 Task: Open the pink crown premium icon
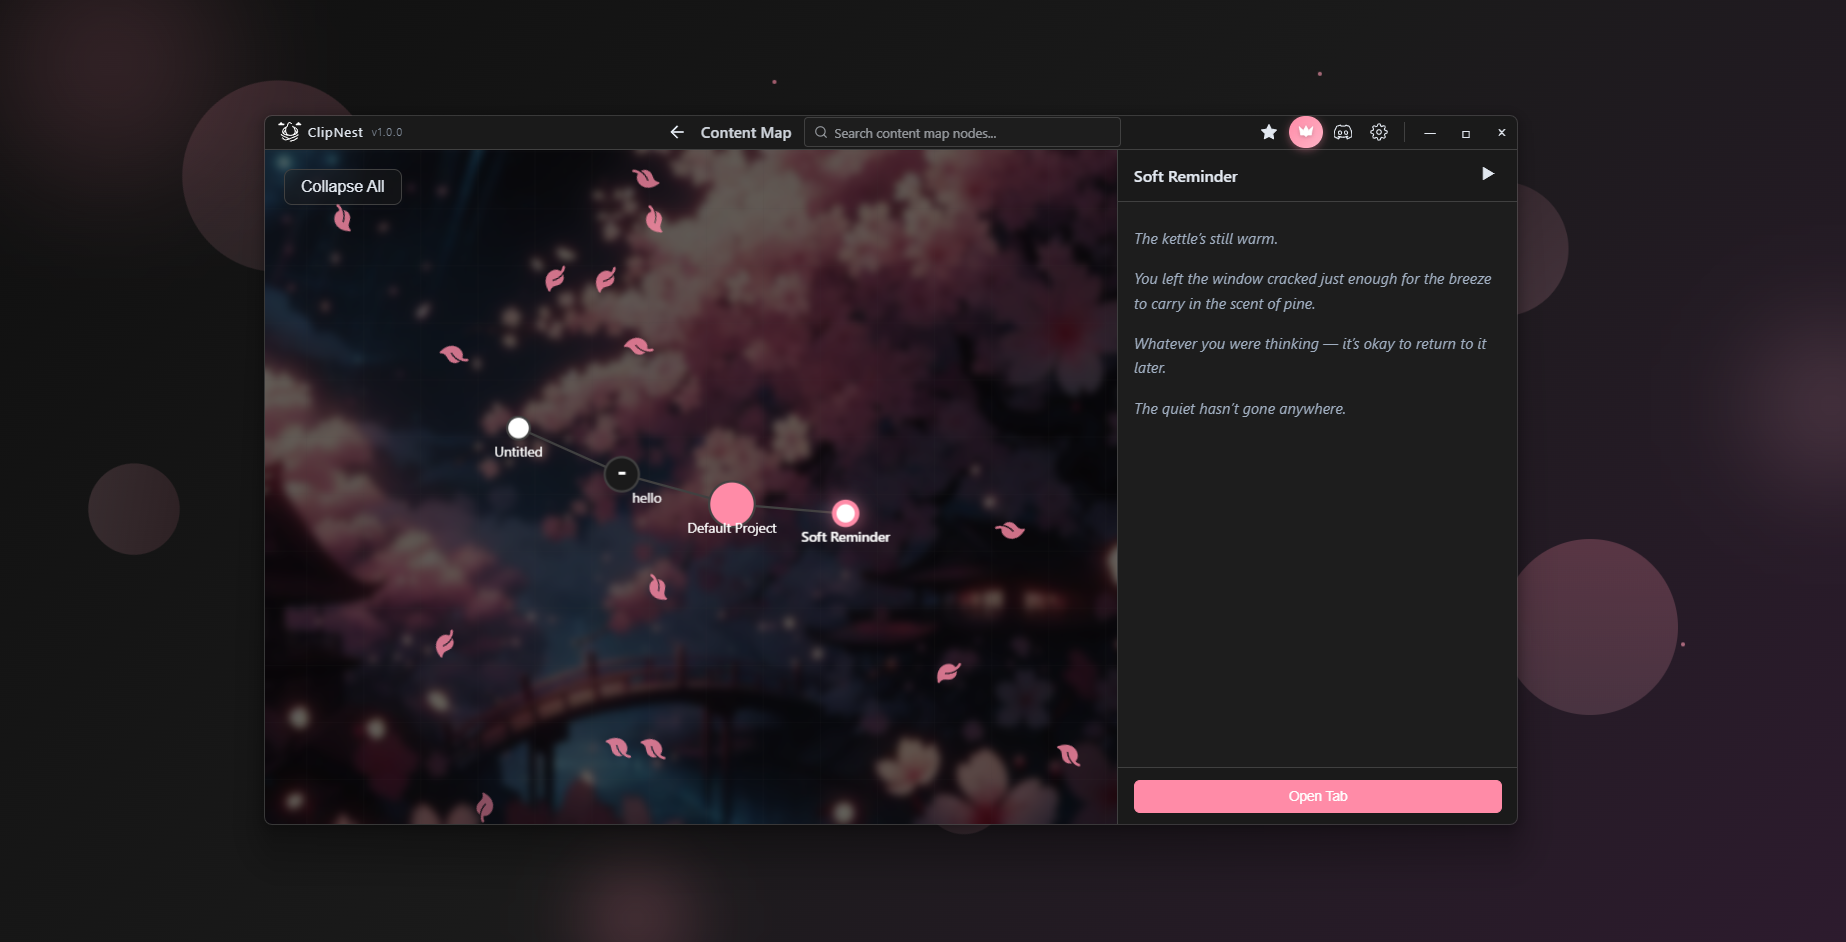(1306, 132)
